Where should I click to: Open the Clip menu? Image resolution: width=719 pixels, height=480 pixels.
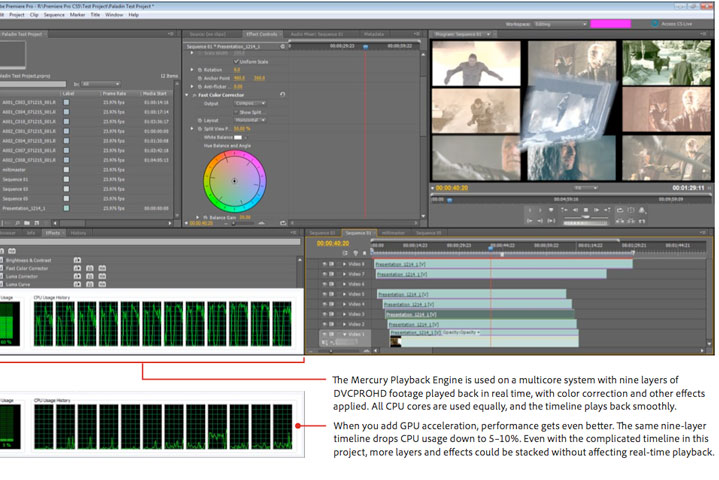click(x=34, y=15)
